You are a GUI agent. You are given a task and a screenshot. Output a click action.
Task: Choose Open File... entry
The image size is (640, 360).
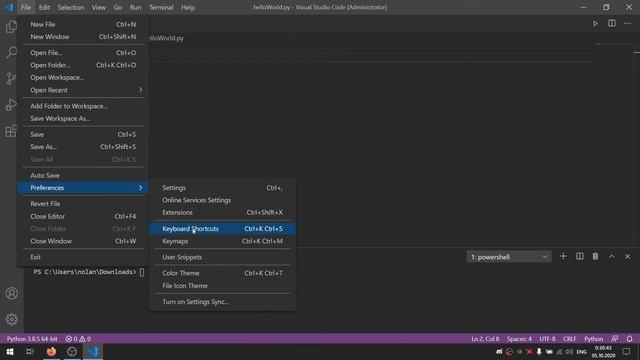pyautogui.click(x=83, y=53)
